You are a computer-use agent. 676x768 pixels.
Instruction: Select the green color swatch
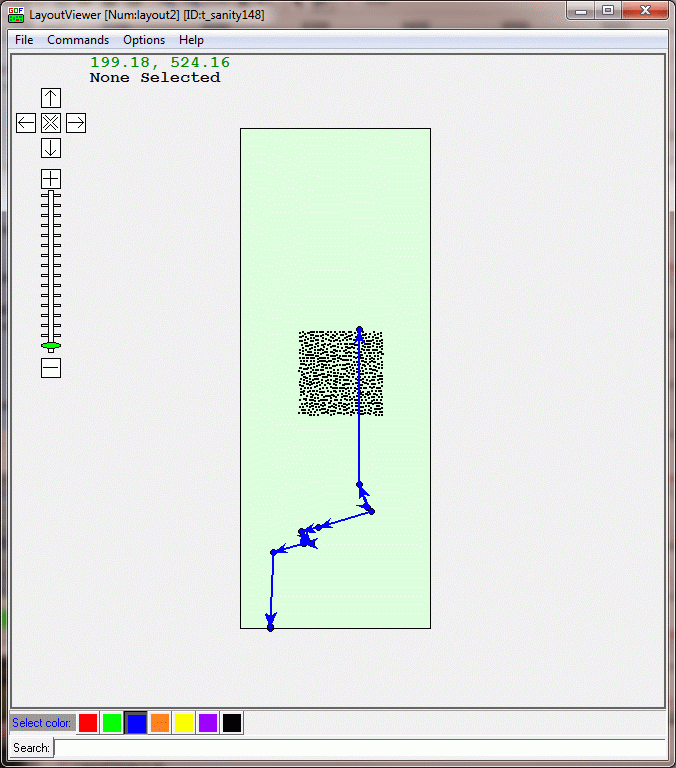[x=112, y=723]
